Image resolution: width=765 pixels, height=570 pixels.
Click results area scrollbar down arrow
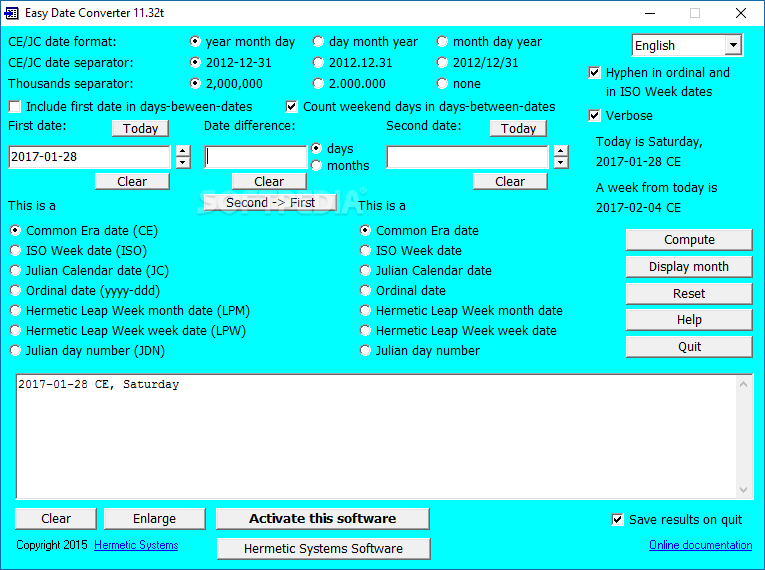(x=744, y=489)
